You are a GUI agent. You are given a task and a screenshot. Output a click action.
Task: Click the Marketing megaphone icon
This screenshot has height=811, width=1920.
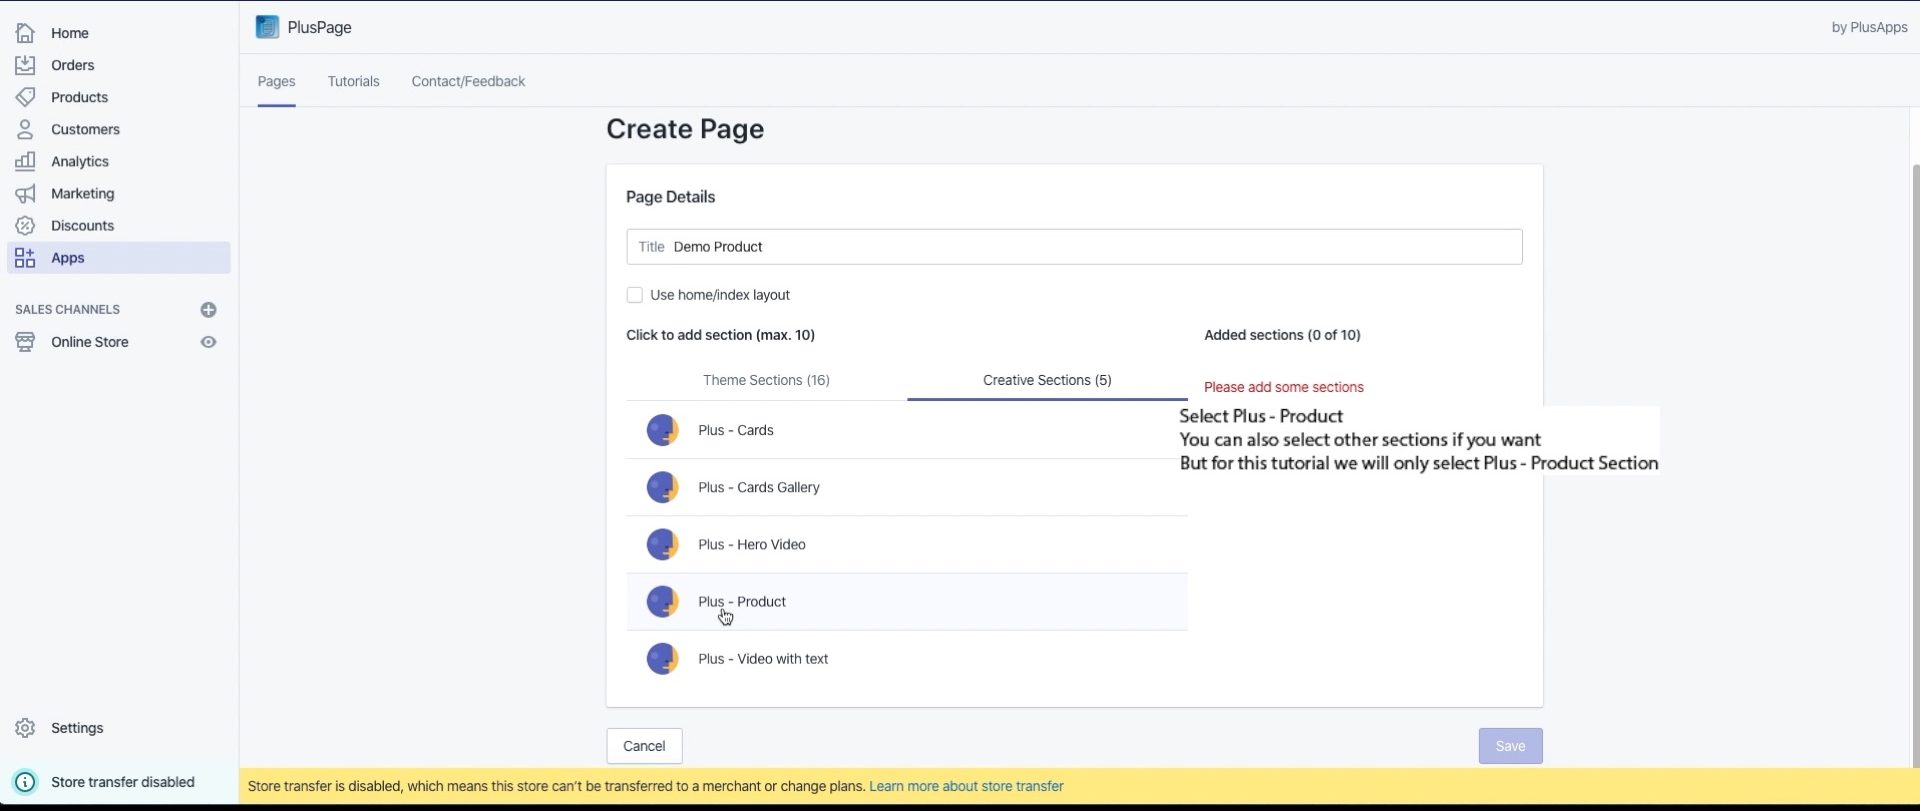coord(25,193)
